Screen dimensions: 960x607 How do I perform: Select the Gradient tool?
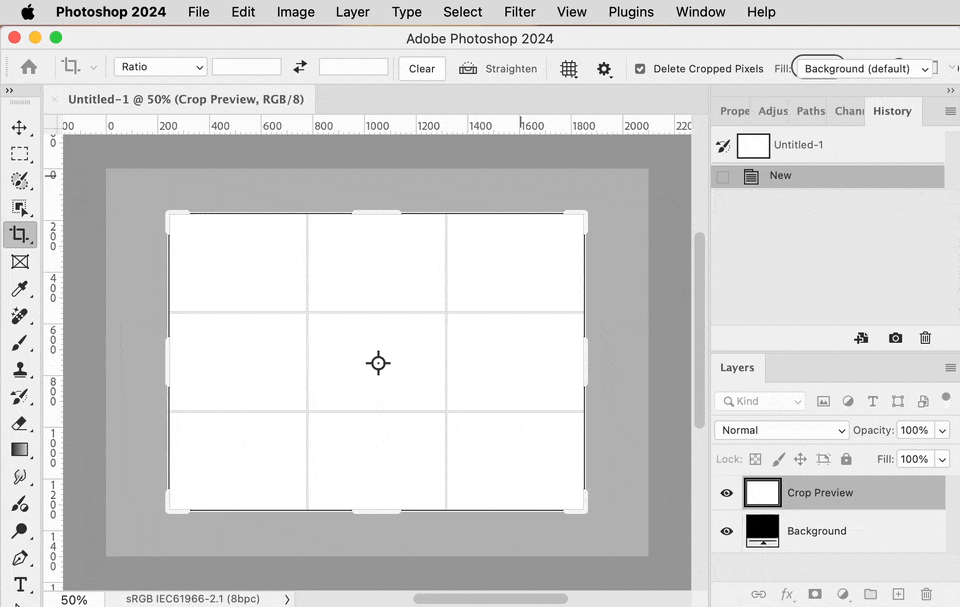20,450
